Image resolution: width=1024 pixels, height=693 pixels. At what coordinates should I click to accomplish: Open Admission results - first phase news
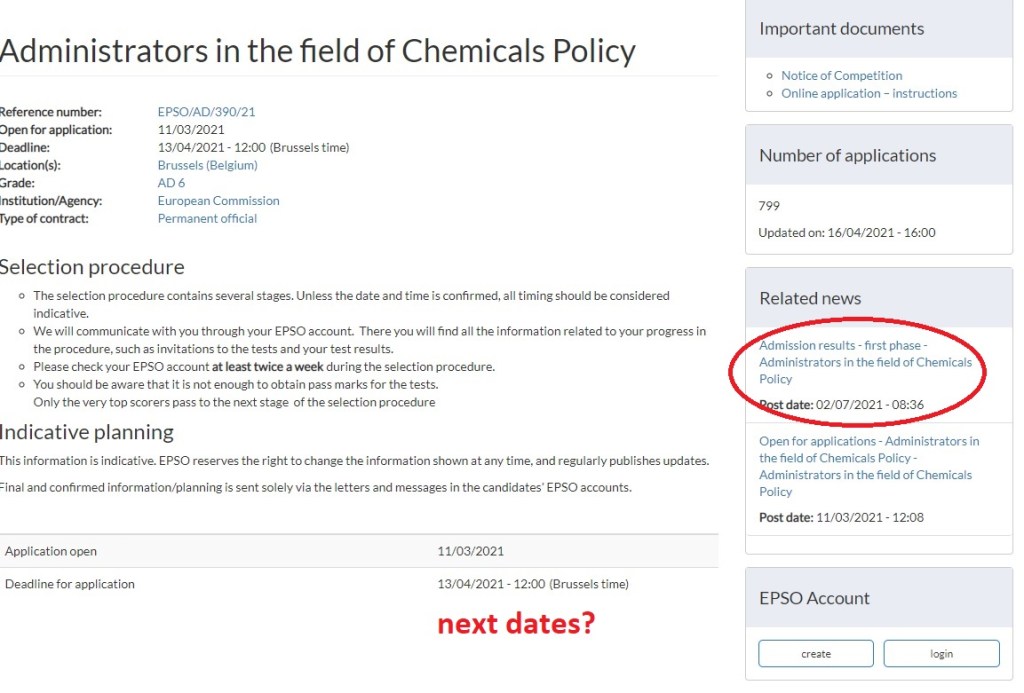click(x=865, y=362)
